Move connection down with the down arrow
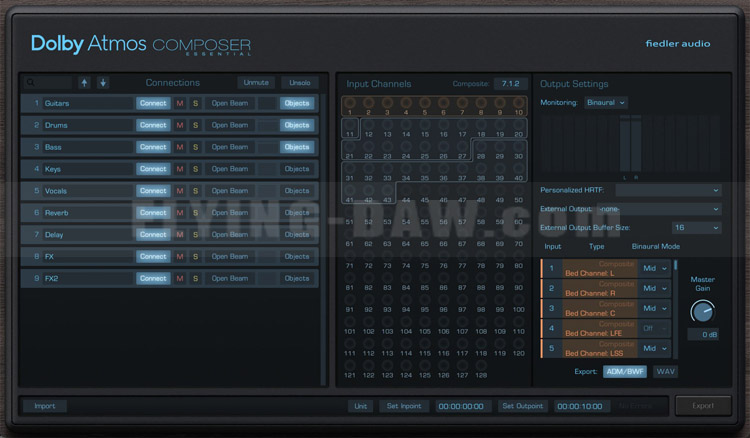The image size is (750, 438). (x=103, y=83)
